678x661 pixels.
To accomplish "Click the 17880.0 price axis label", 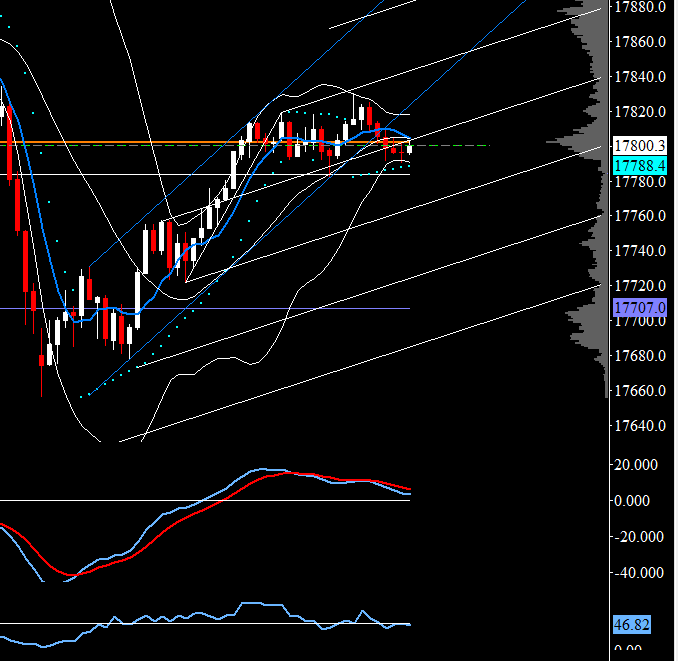I will point(640,7).
